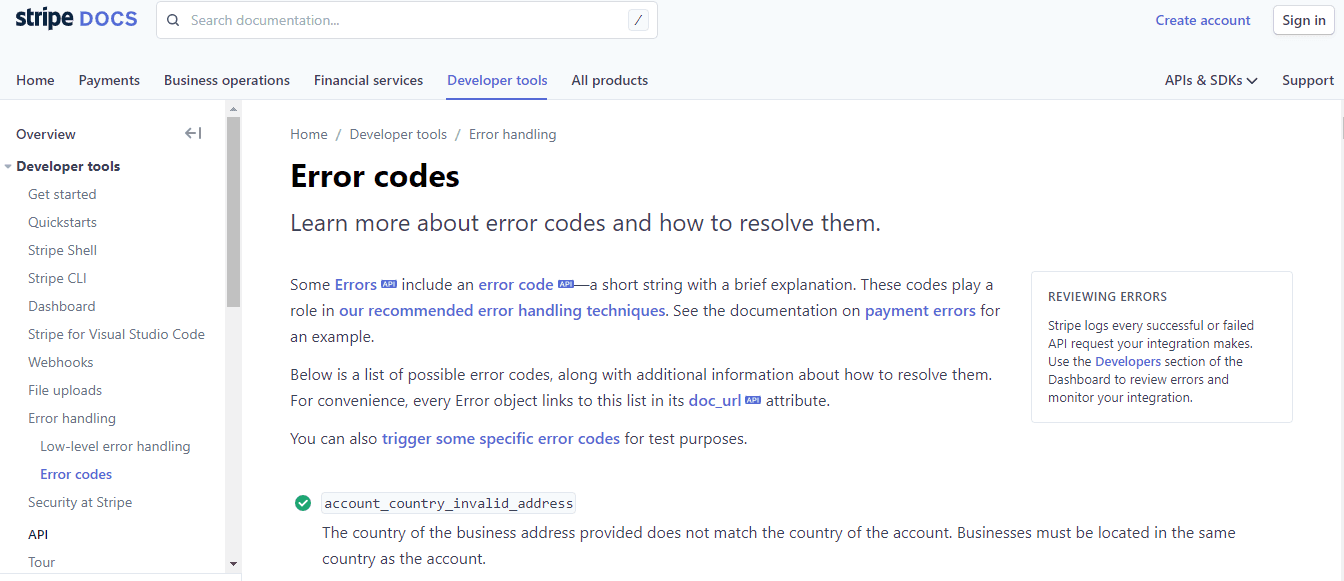
Task: Click the search magnifier icon
Action: [174, 20]
